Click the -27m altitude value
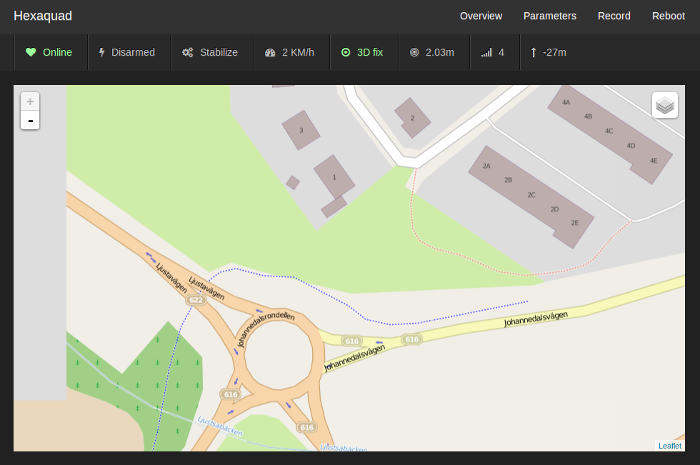700x465 pixels. click(554, 52)
